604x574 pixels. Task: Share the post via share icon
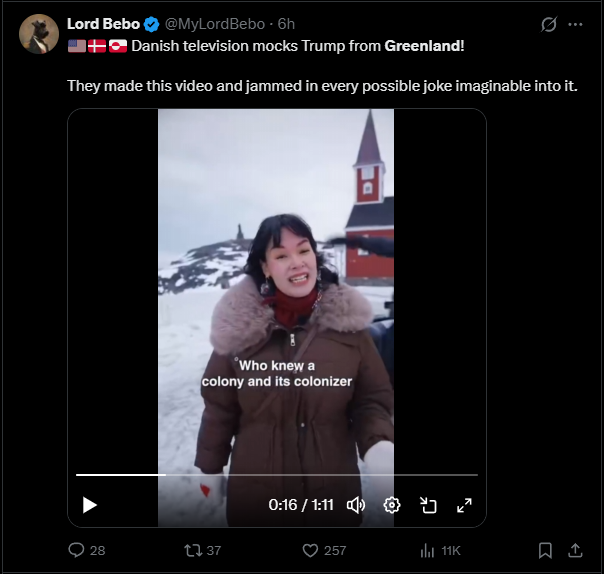[575, 550]
